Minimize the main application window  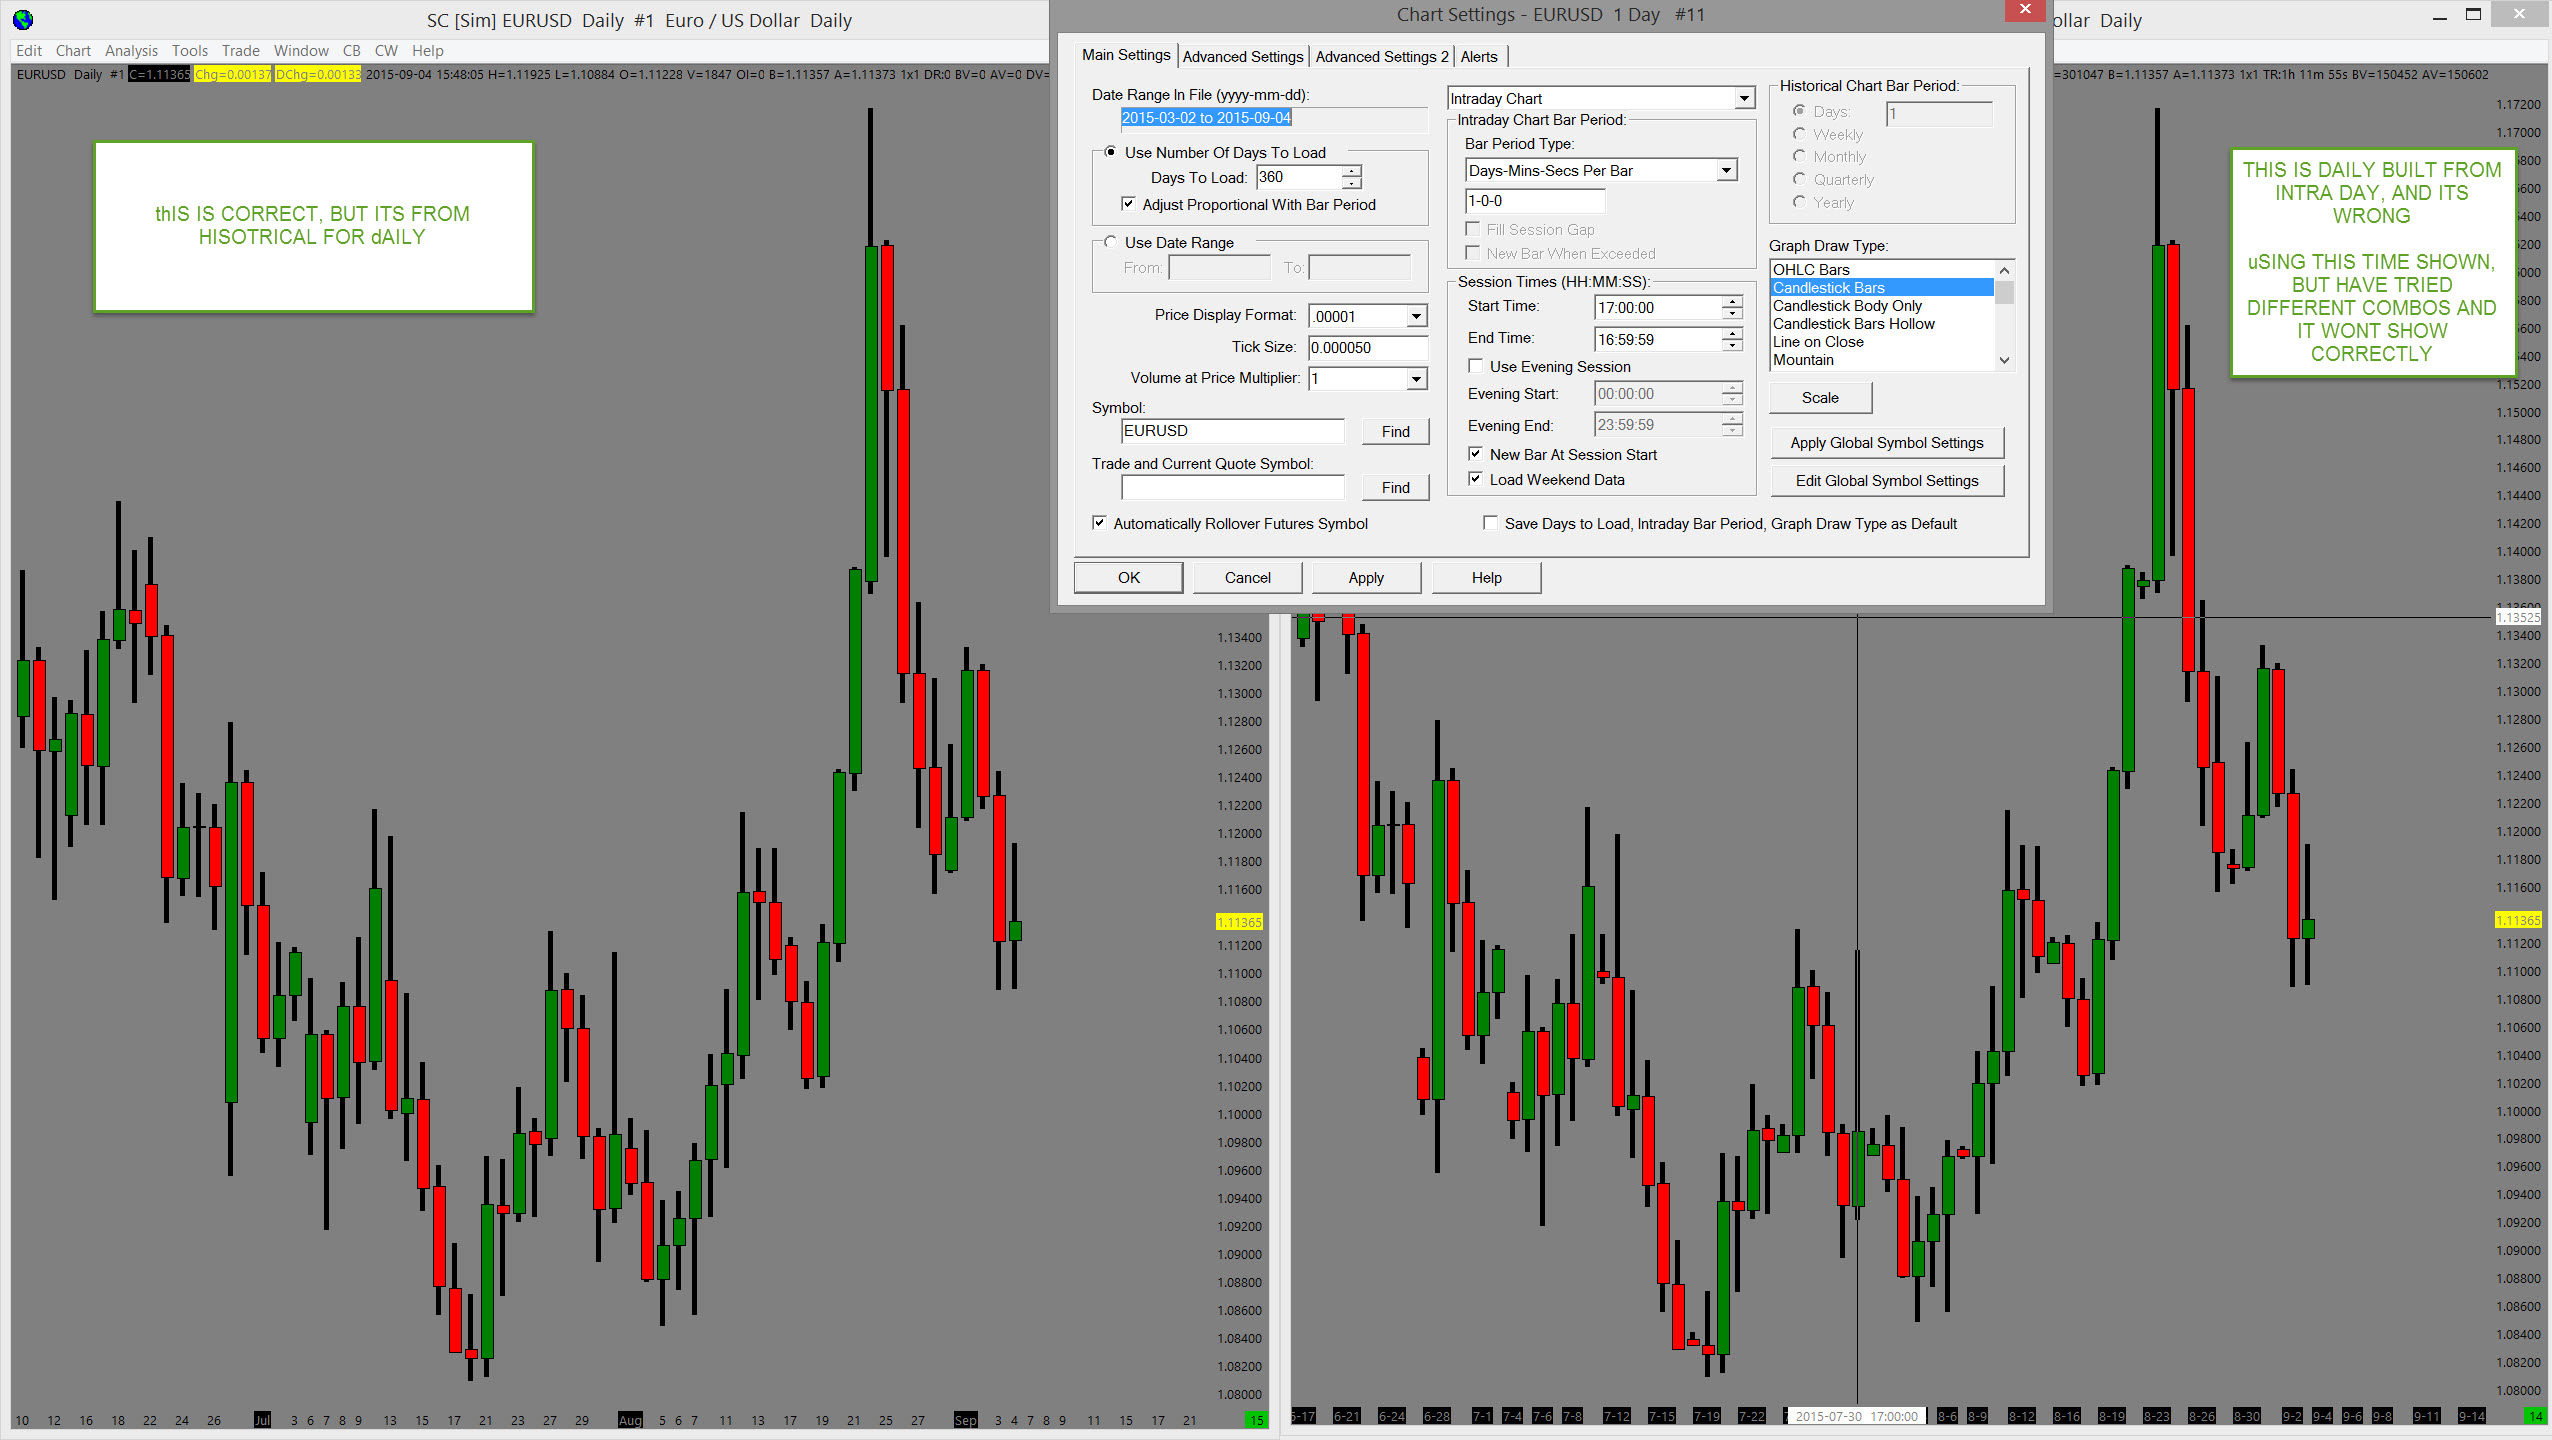click(2439, 17)
